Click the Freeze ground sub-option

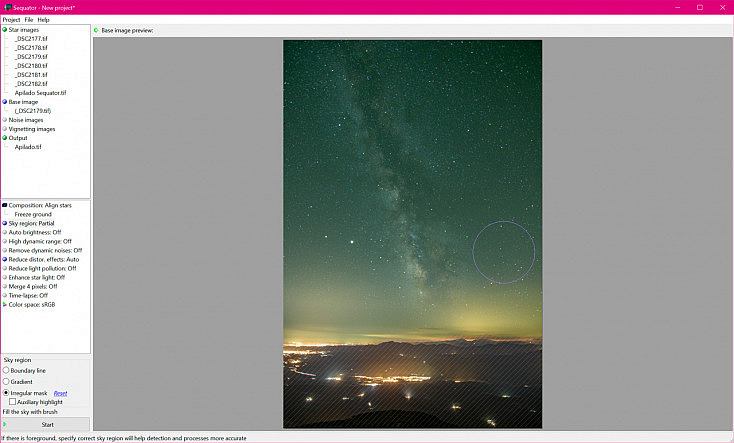click(x=33, y=214)
